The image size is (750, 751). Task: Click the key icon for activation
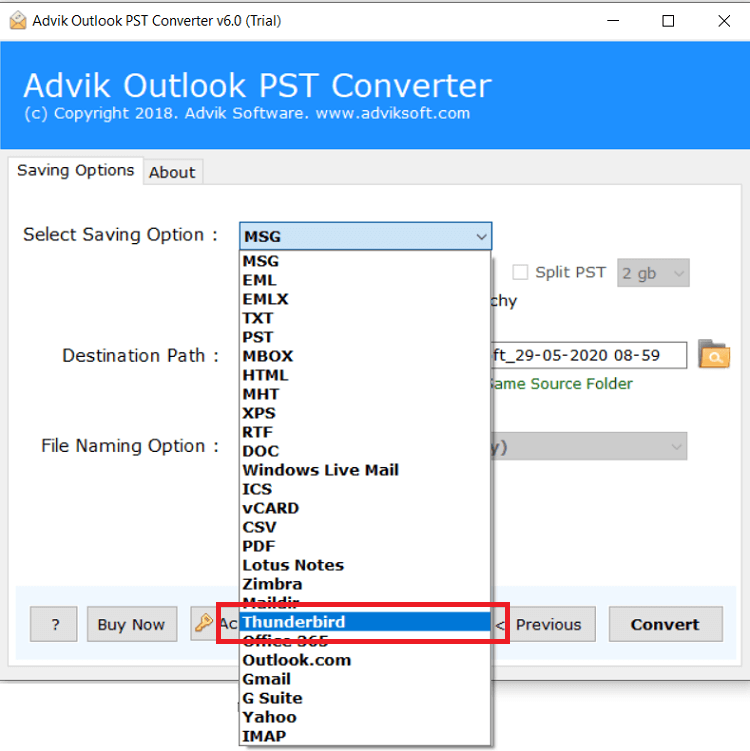coord(205,624)
